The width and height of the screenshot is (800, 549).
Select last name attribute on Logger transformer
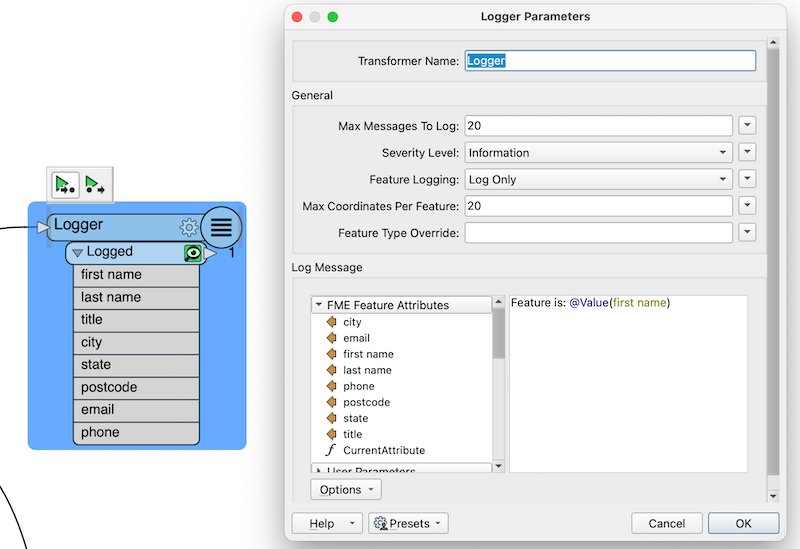136,297
